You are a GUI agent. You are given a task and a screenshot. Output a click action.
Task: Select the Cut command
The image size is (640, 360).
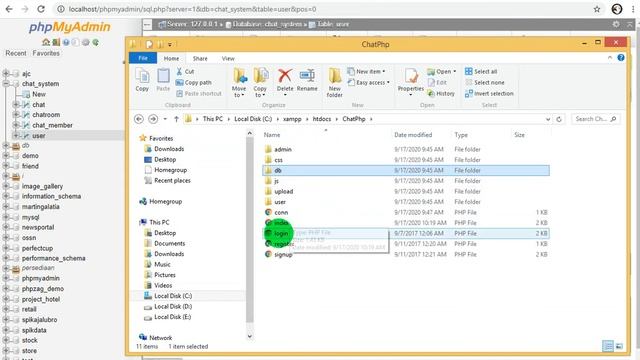pyautogui.click(x=185, y=71)
